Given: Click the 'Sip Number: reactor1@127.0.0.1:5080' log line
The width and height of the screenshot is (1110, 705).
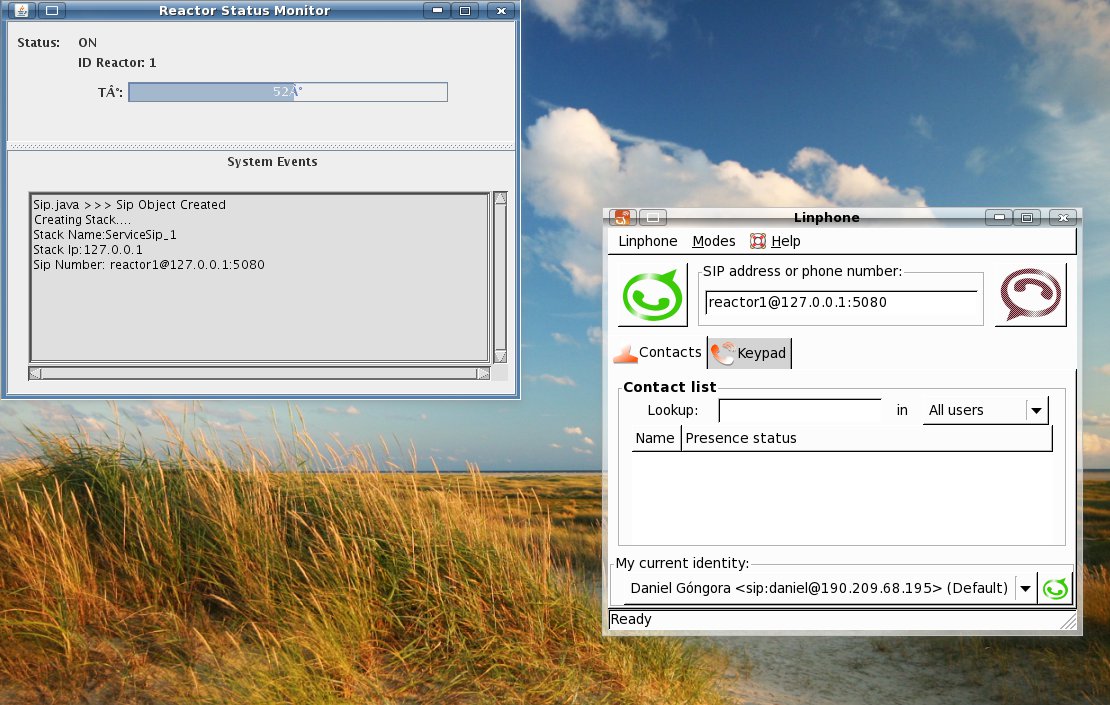Looking at the screenshot, I should click(x=149, y=265).
